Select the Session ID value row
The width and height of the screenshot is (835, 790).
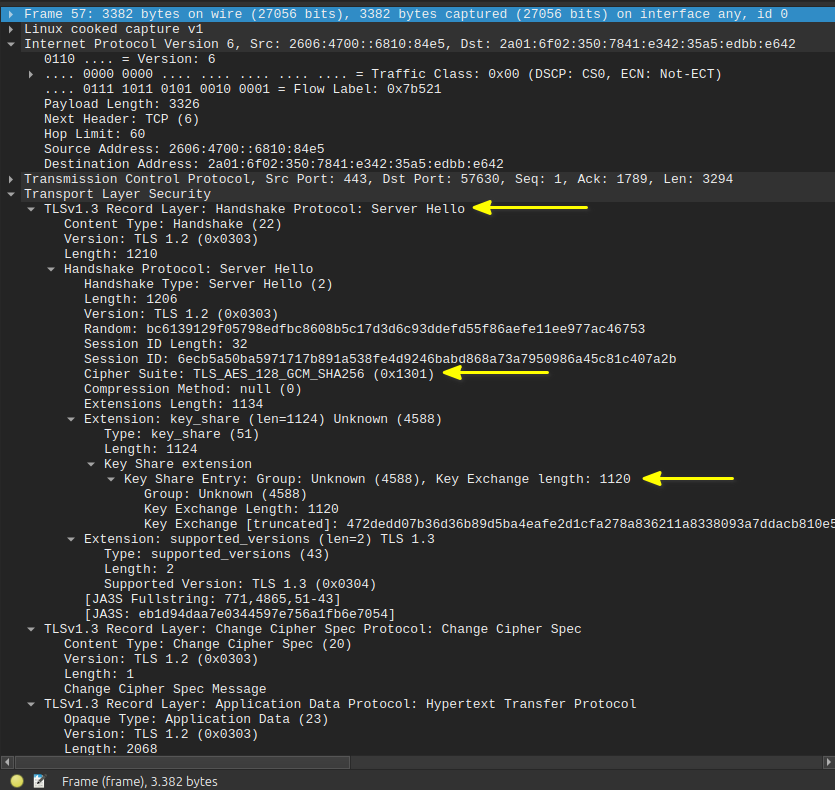click(x=380, y=359)
